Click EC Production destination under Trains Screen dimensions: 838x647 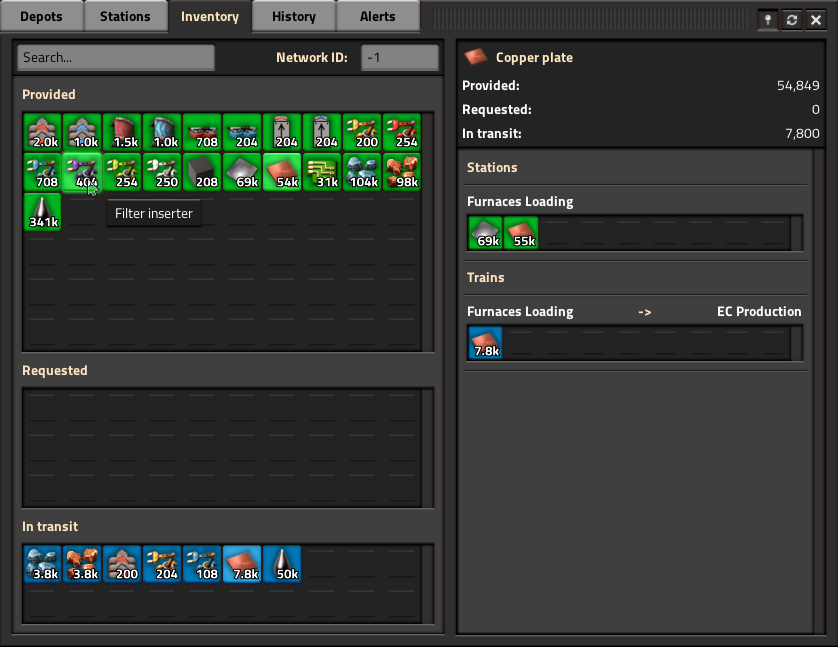759,311
